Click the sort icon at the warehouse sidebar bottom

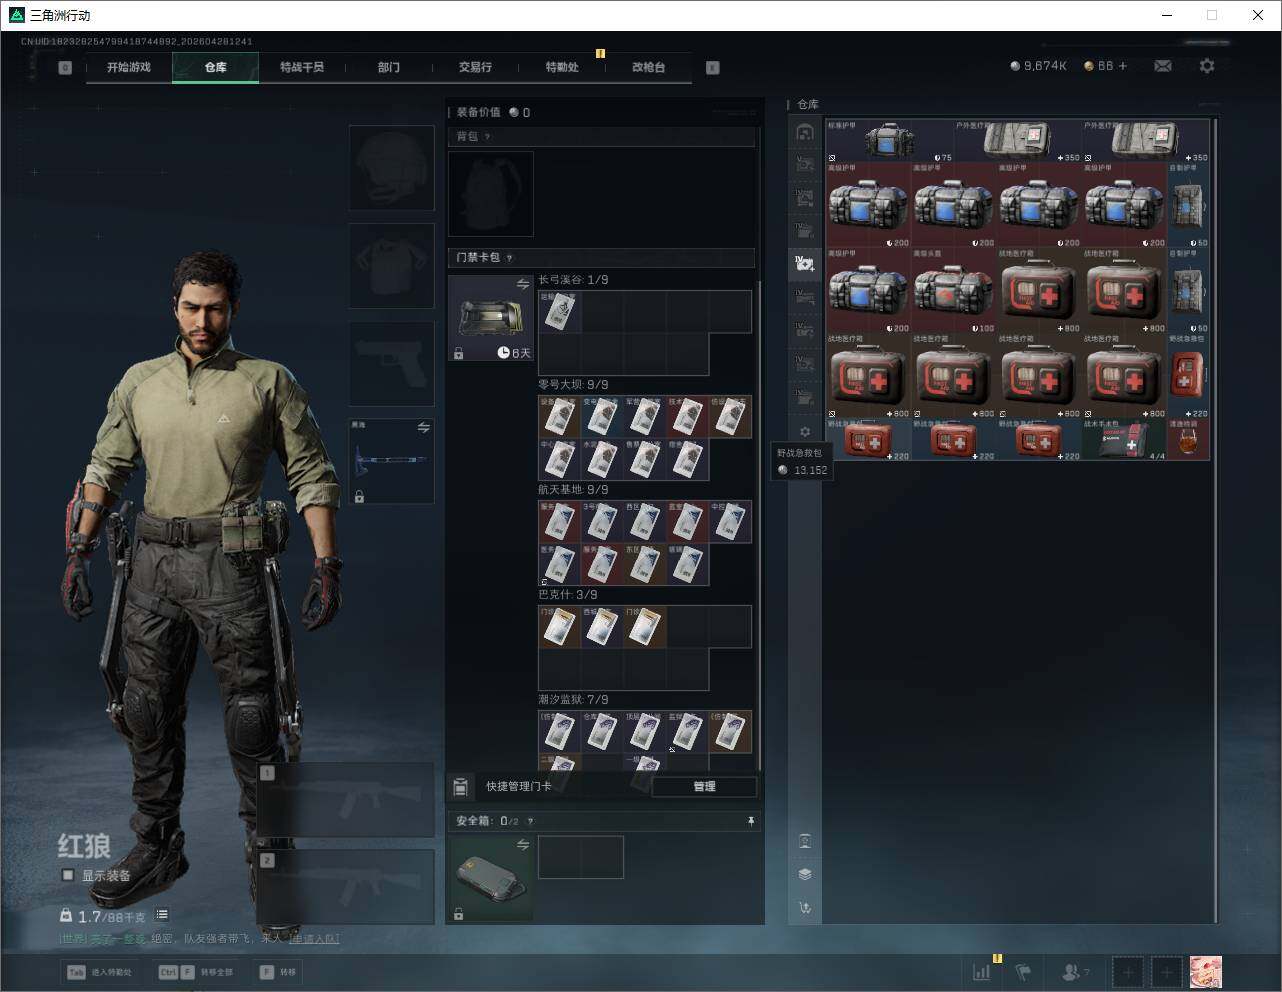point(805,908)
